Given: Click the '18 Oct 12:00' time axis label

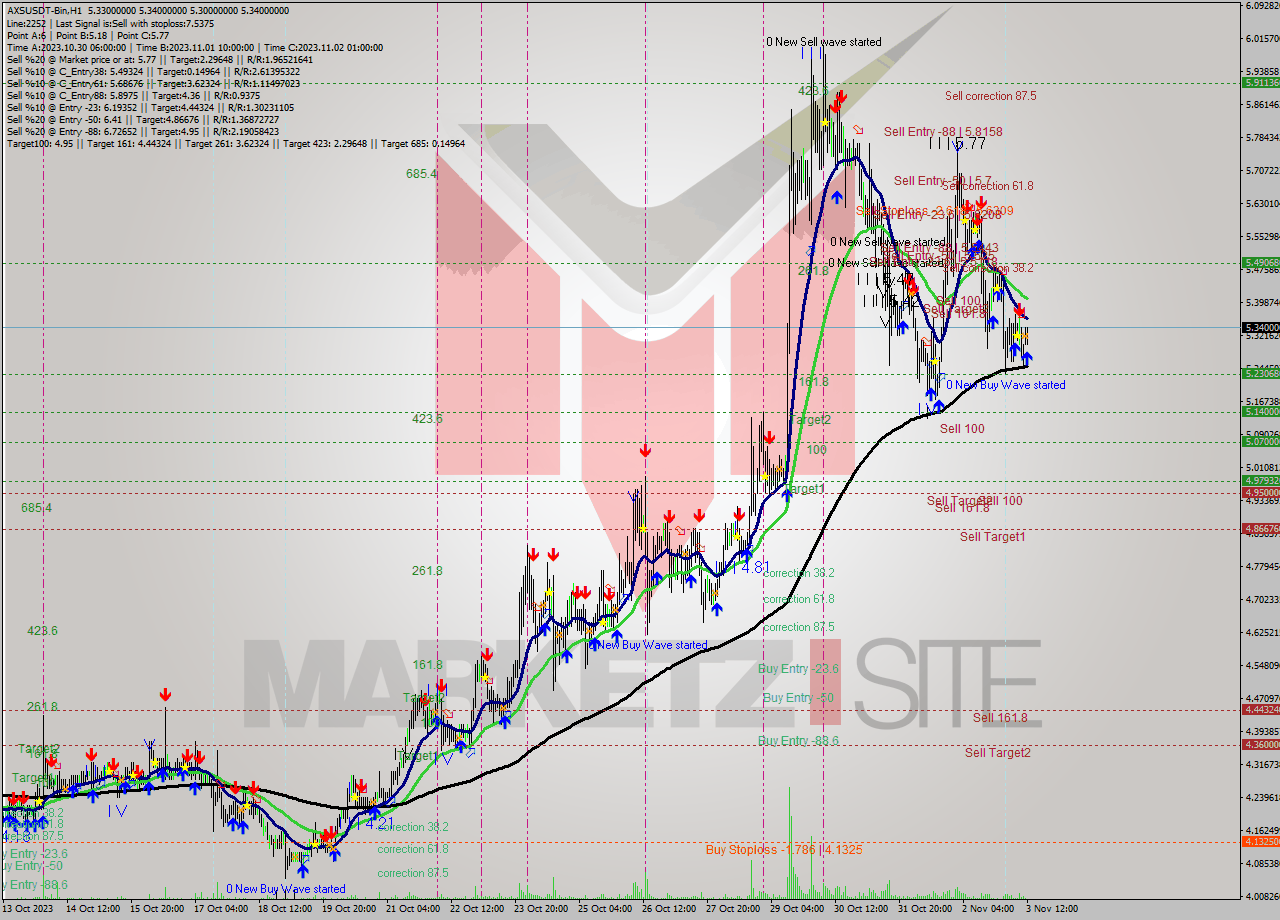Looking at the screenshot, I should (285, 909).
